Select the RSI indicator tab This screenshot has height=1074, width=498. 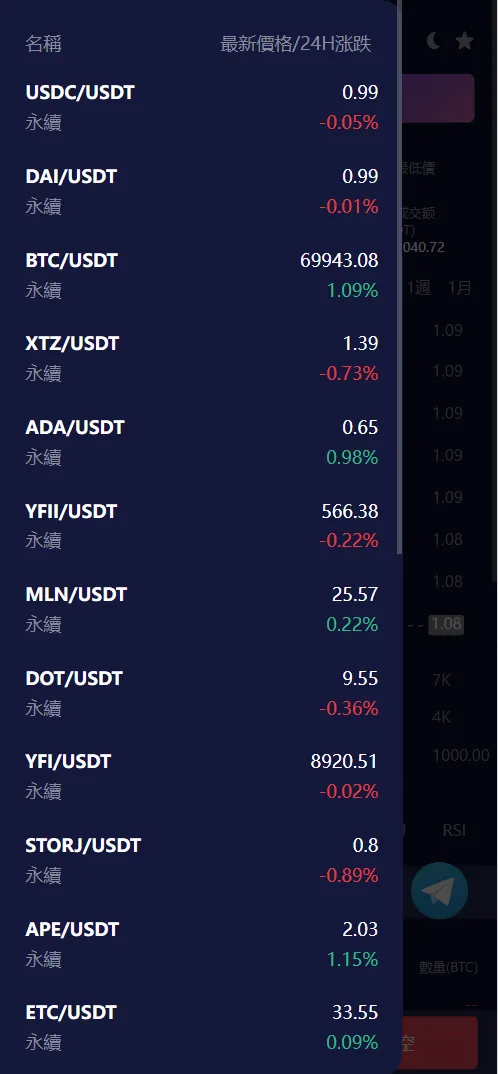454,830
